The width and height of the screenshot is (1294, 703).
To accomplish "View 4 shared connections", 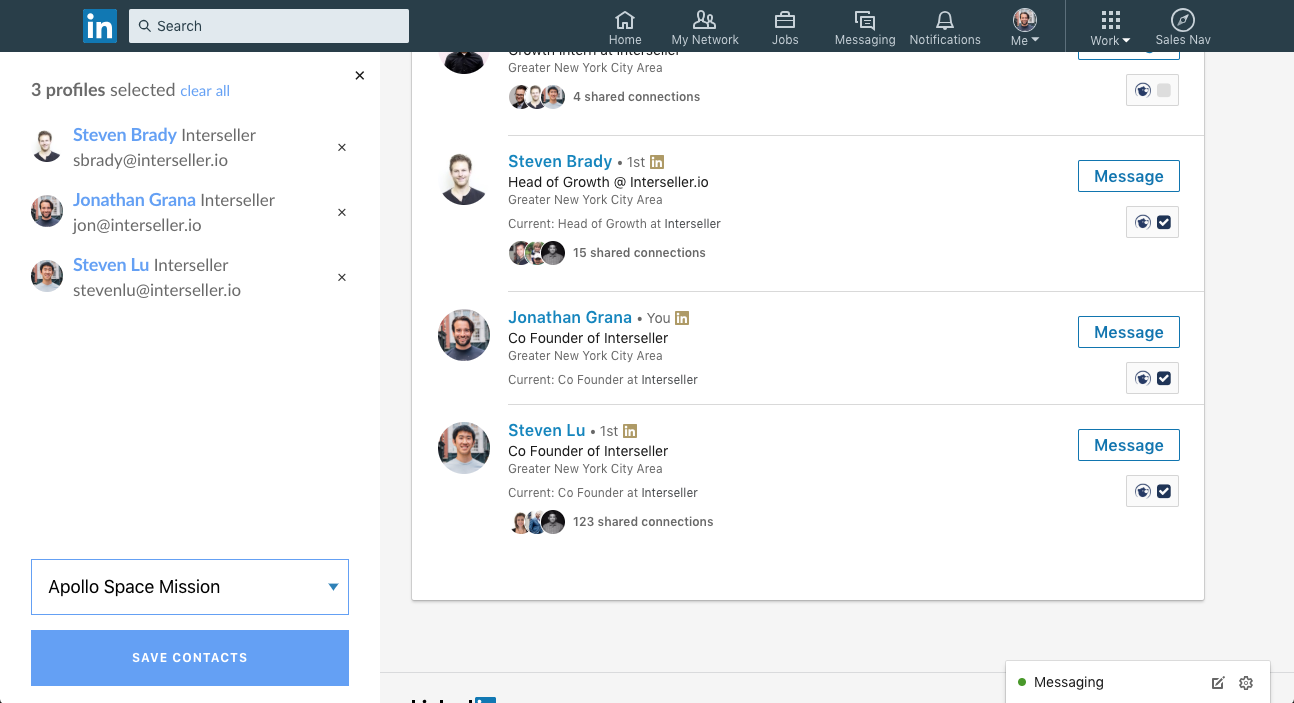I will [x=636, y=97].
